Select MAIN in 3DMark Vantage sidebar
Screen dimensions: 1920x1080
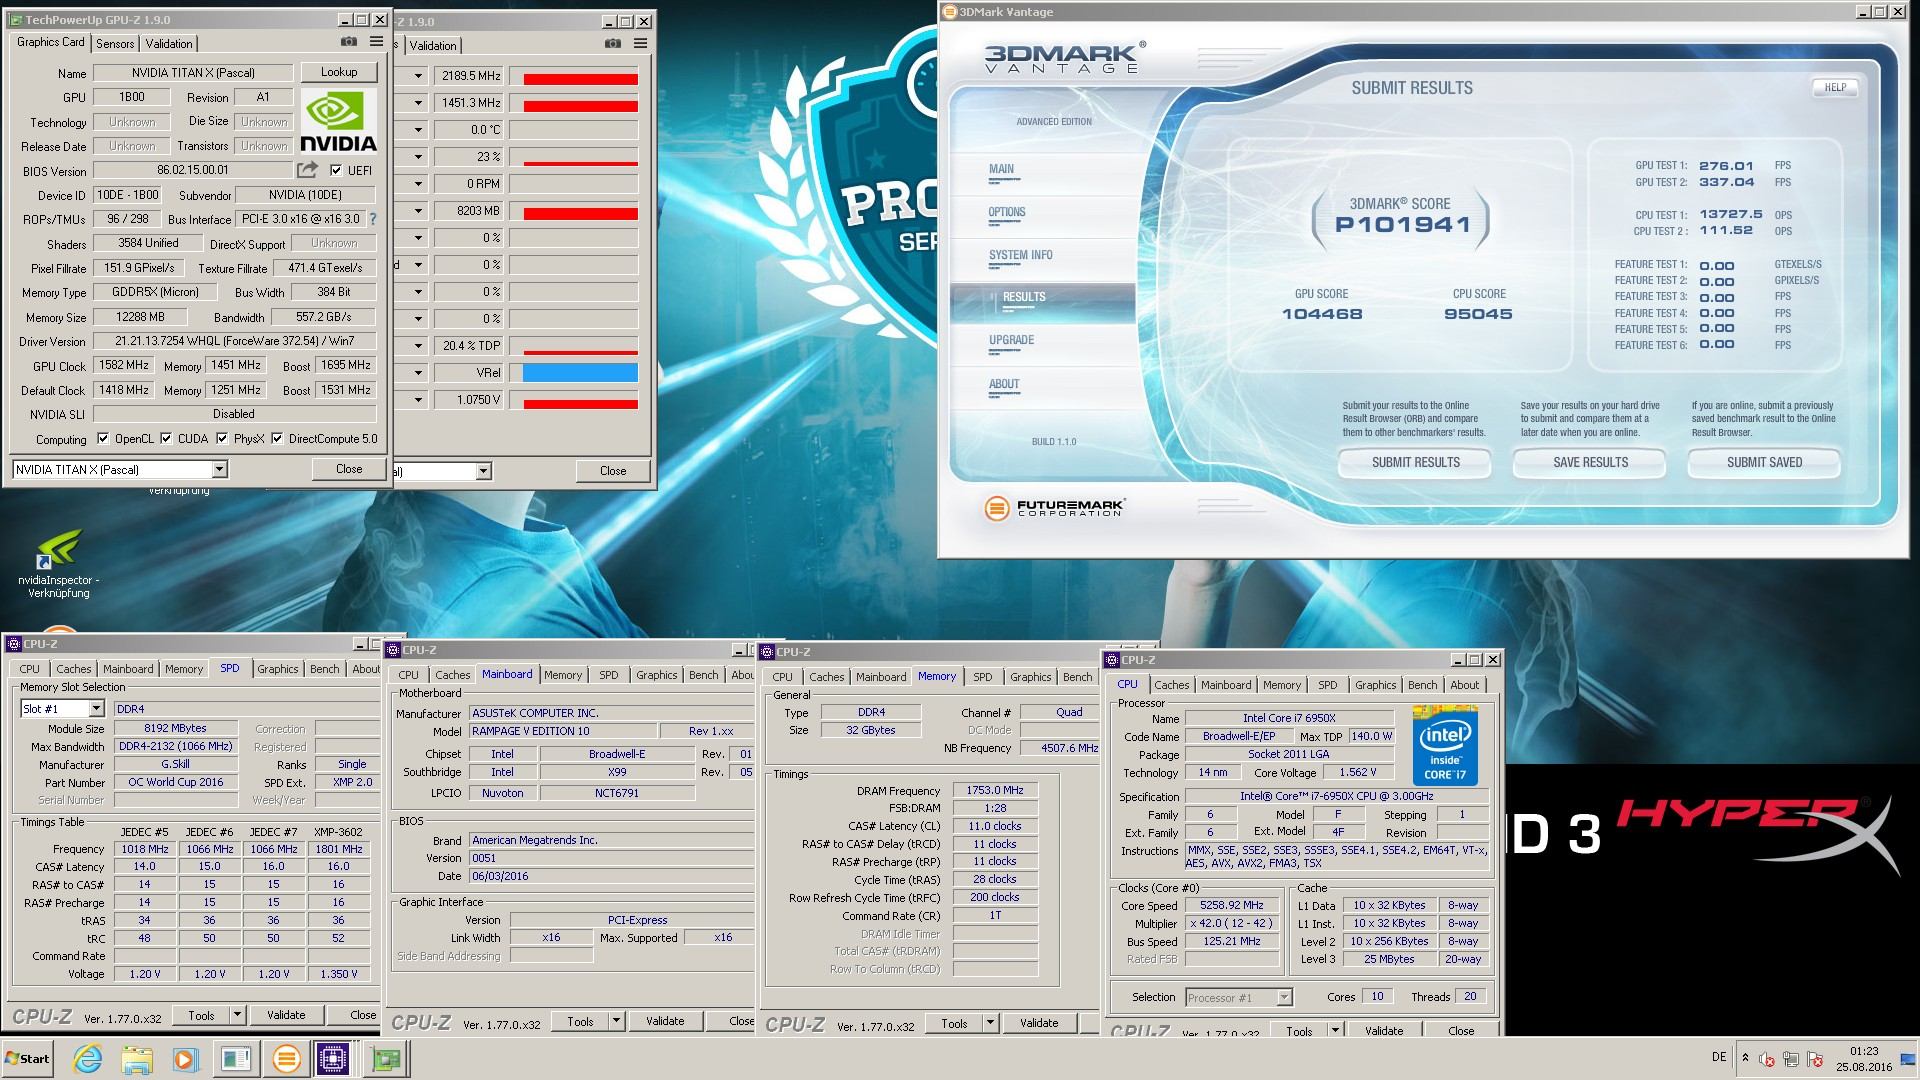point(1001,169)
